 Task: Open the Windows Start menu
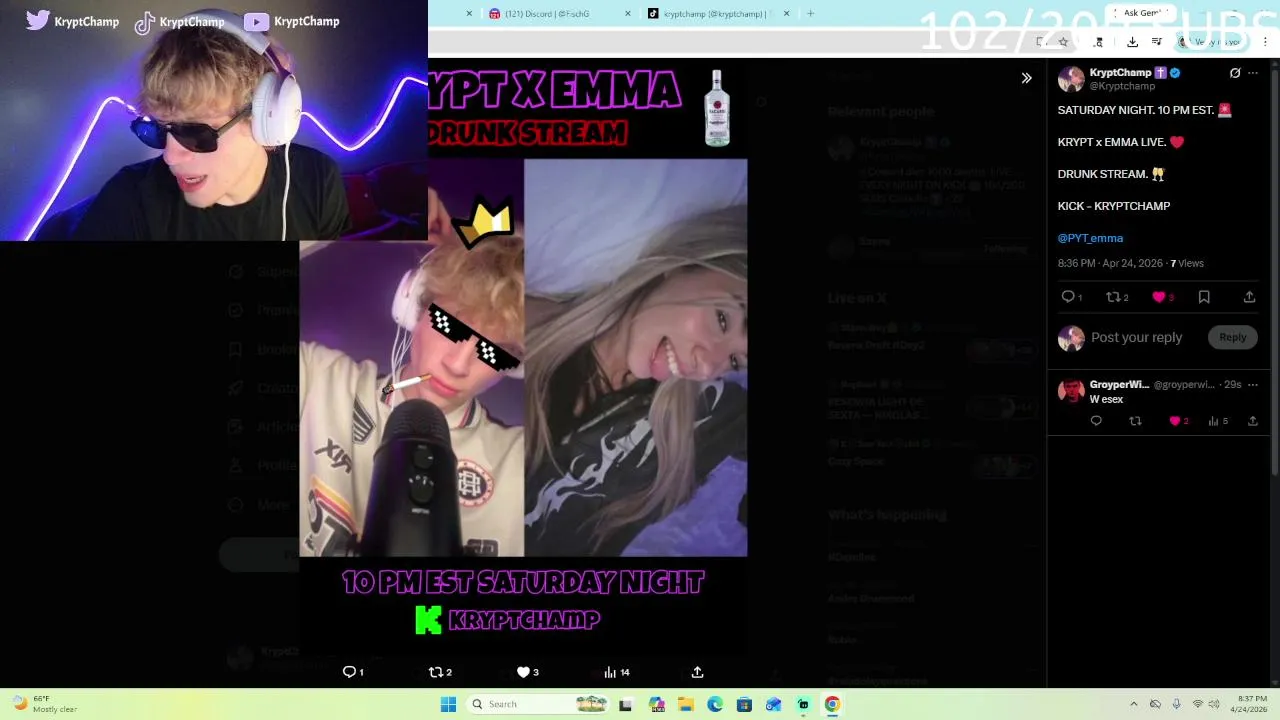point(448,704)
